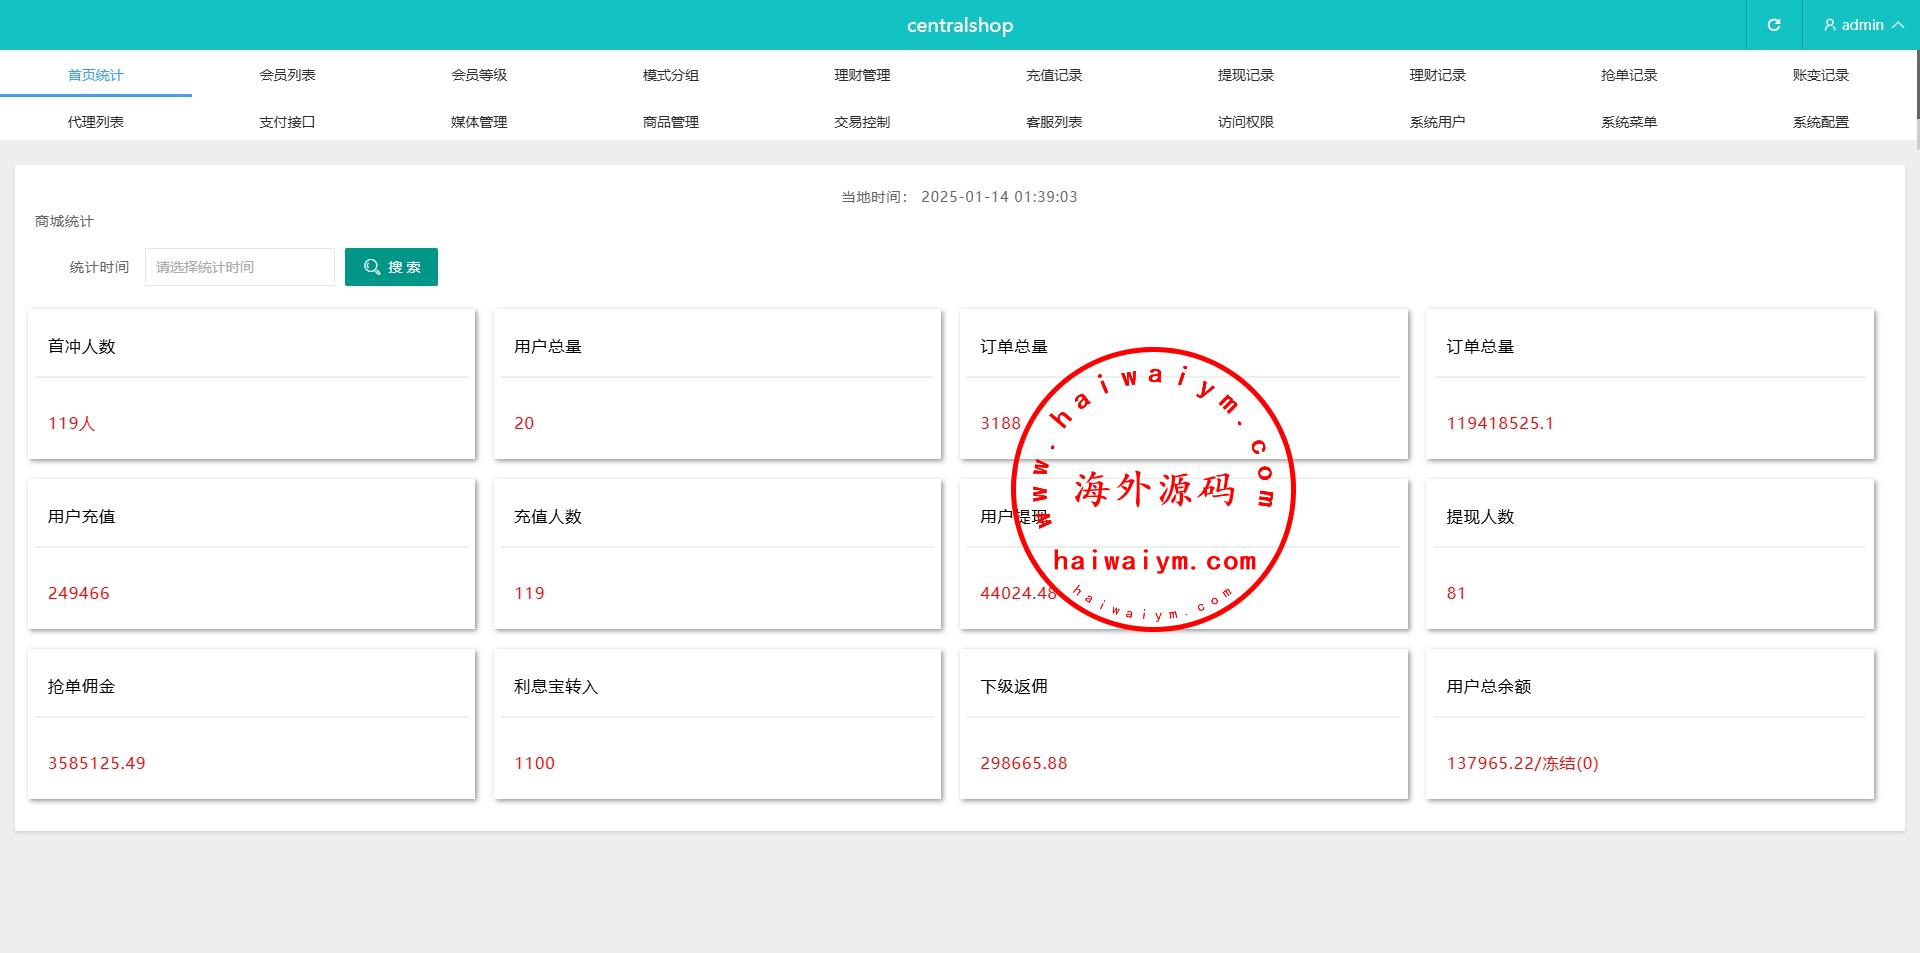
Task: View the 提现记录 tab
Action: coord(1245,75)
